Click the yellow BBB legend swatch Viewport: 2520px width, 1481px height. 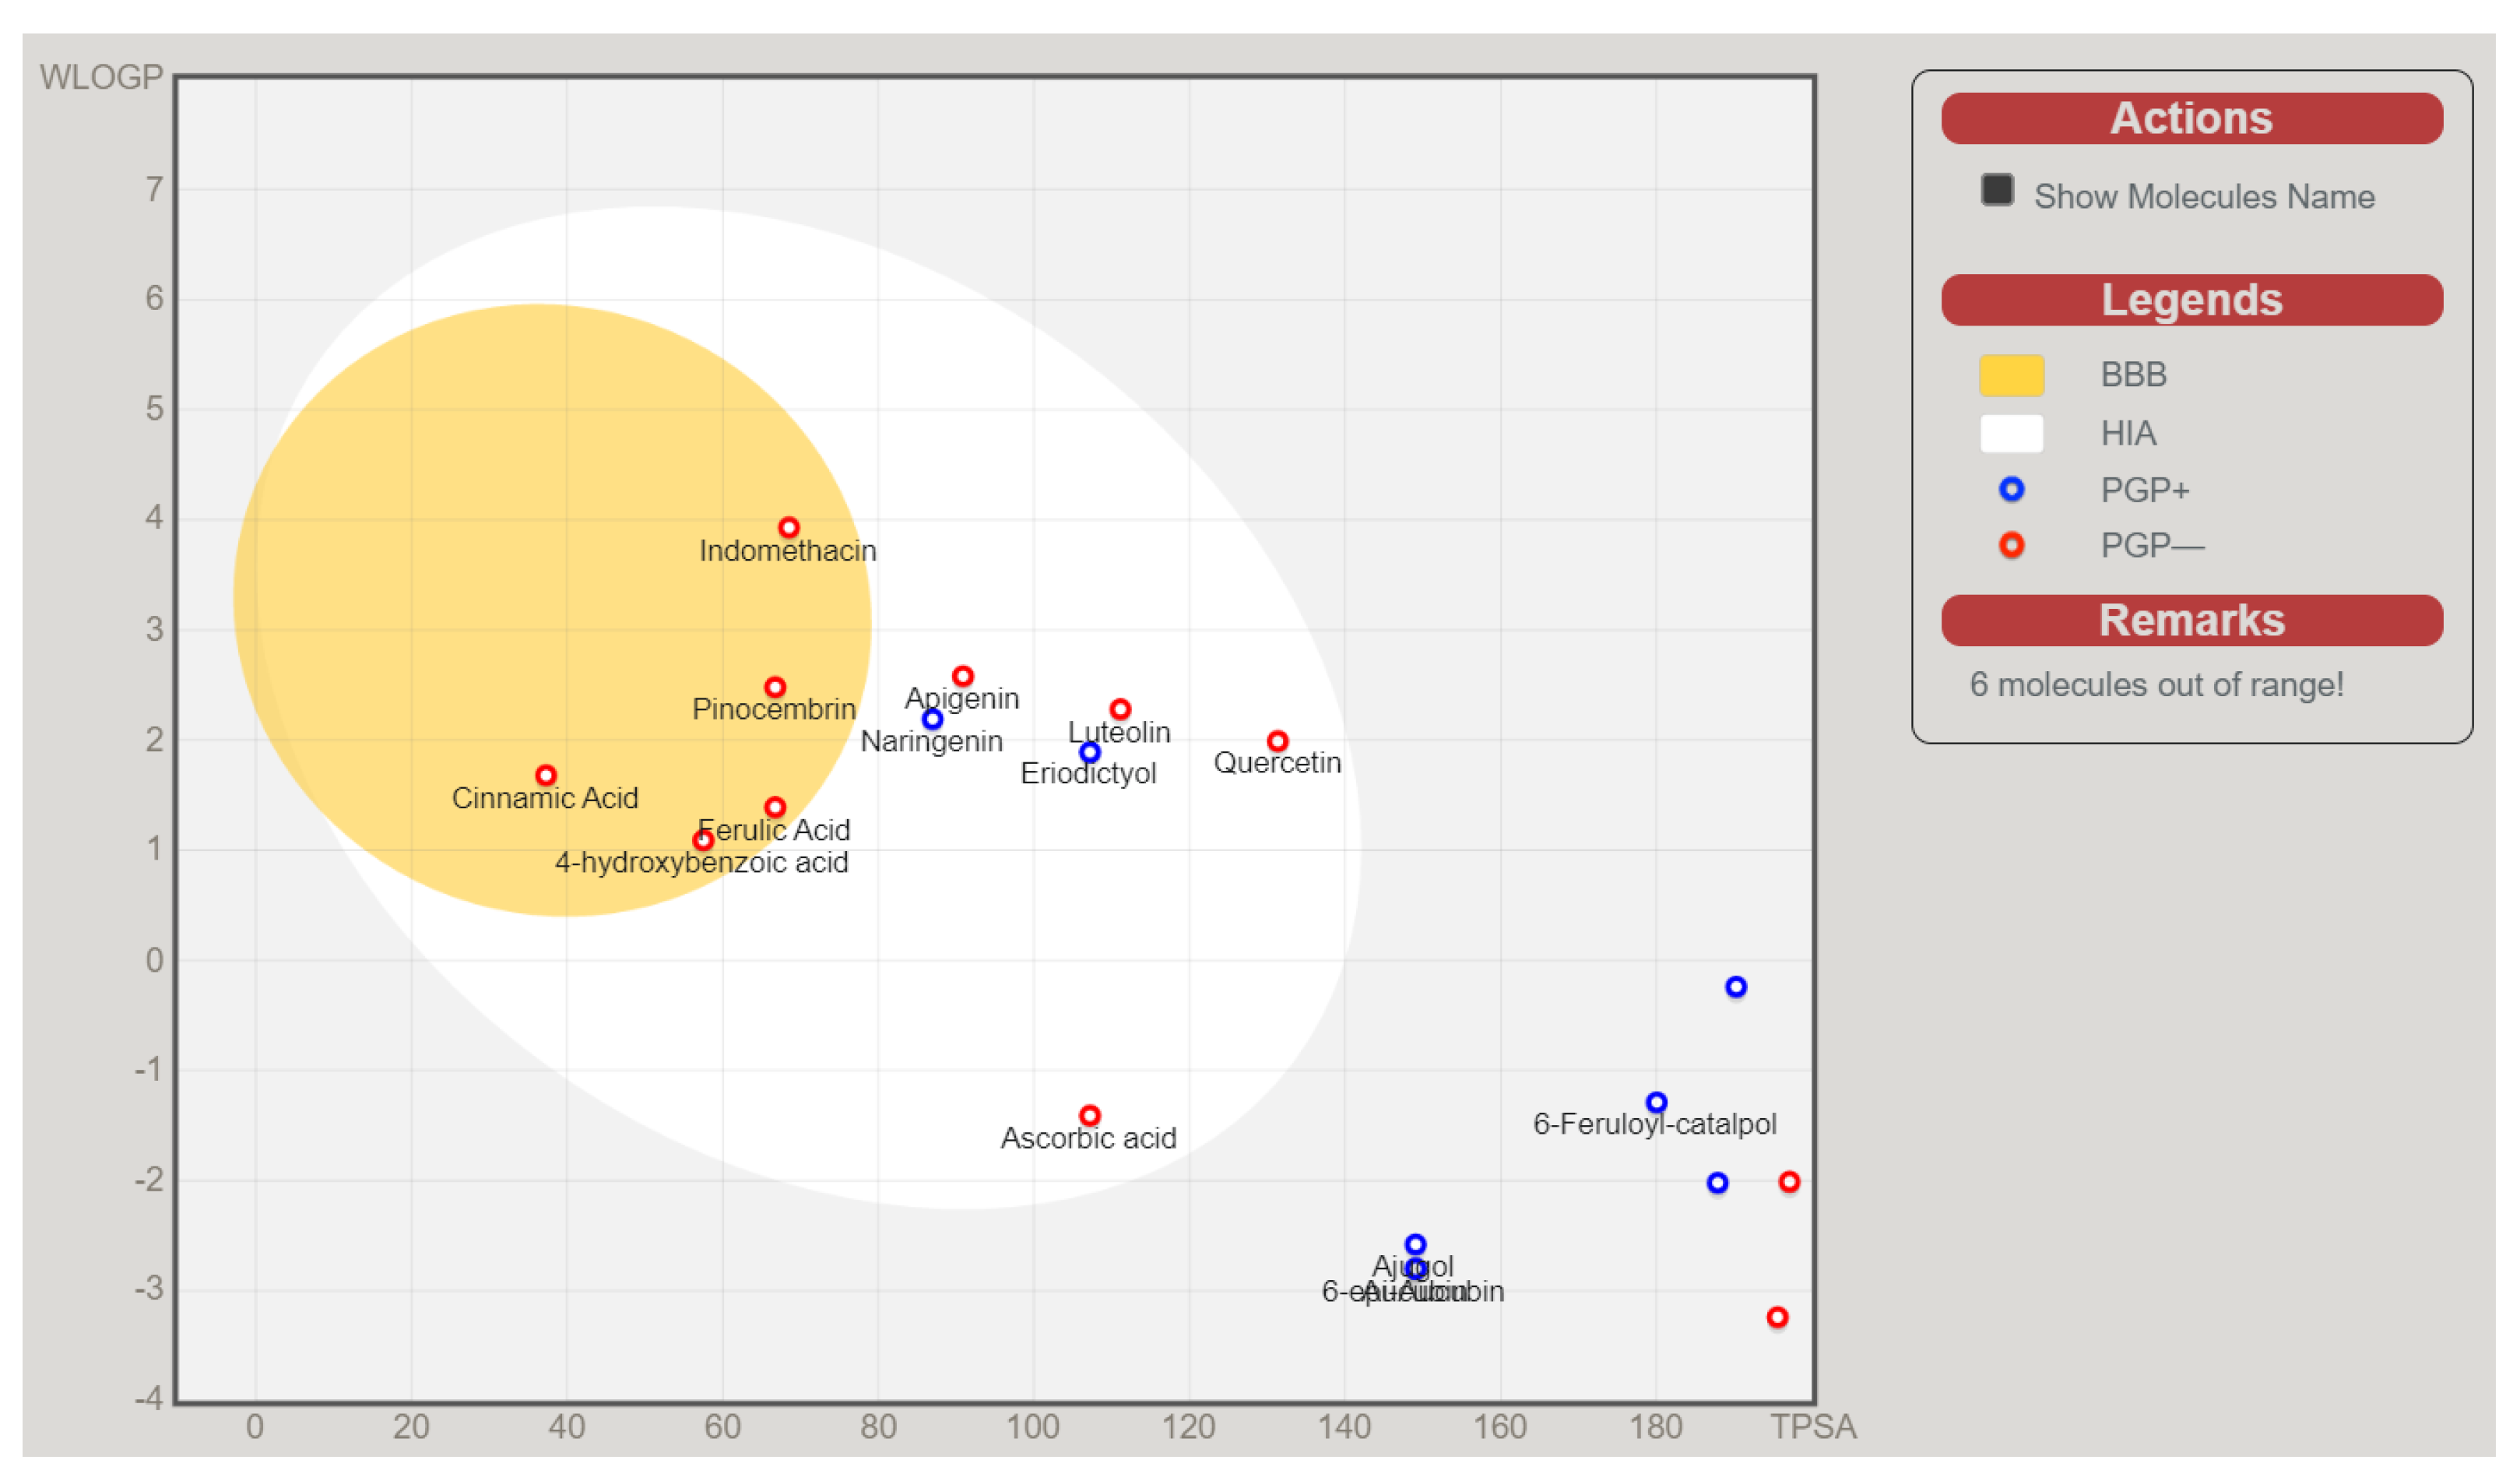[x=2011, y=375]
